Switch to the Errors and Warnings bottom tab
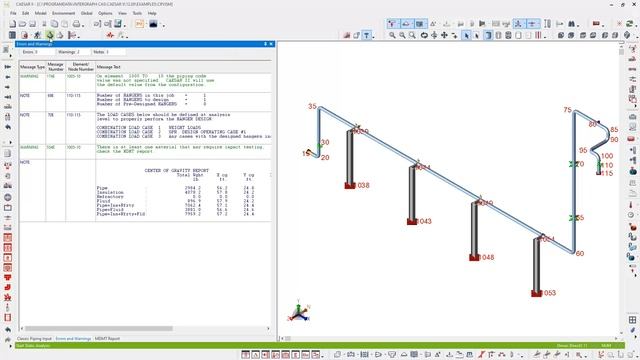Viewport: 640px width, 360px height. 73,339
